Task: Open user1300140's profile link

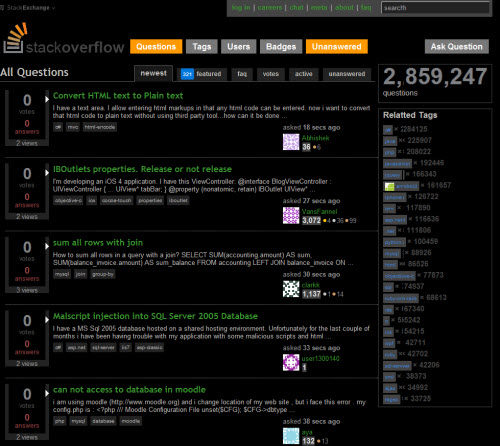Action: tap(320, 358)
